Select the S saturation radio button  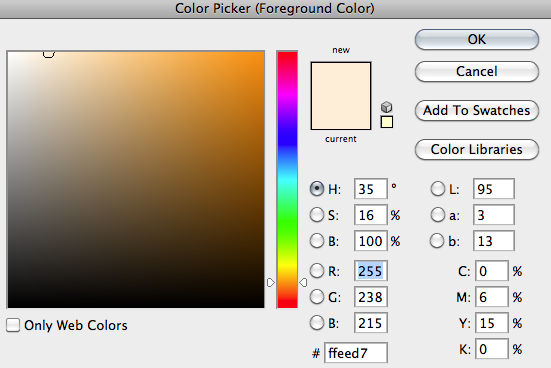click(317, 215)
